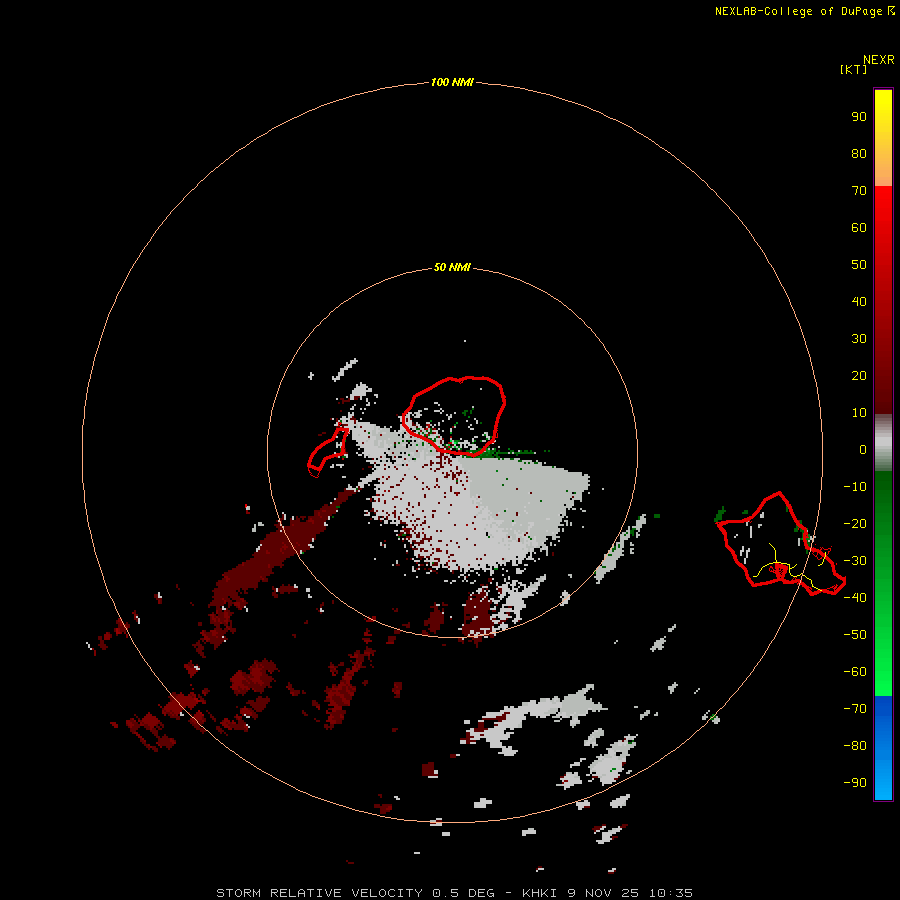Click the -50 value on the velocity scale
The height and width of the screenshot is (900, 900).
855,635
